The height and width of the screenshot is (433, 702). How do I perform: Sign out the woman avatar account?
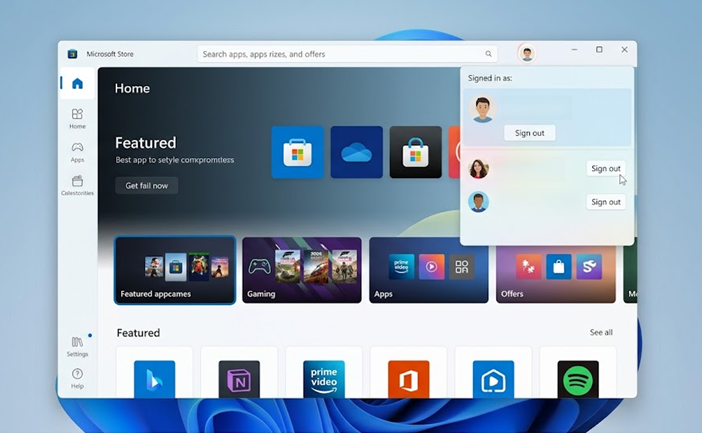(606, 168)
